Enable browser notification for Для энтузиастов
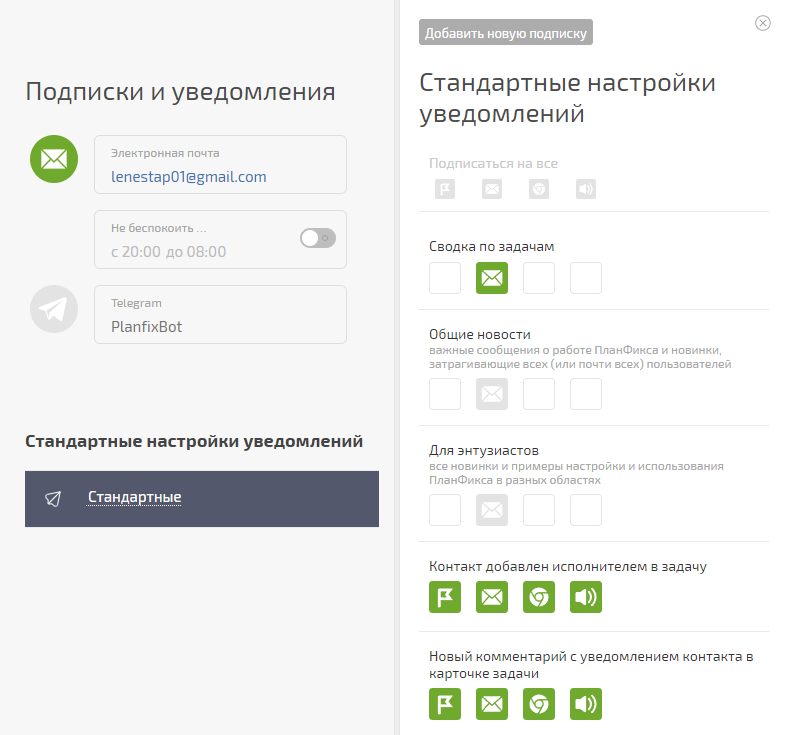Image resolution: width=788 pixels, height=735 pixels. tap(539, 510)
